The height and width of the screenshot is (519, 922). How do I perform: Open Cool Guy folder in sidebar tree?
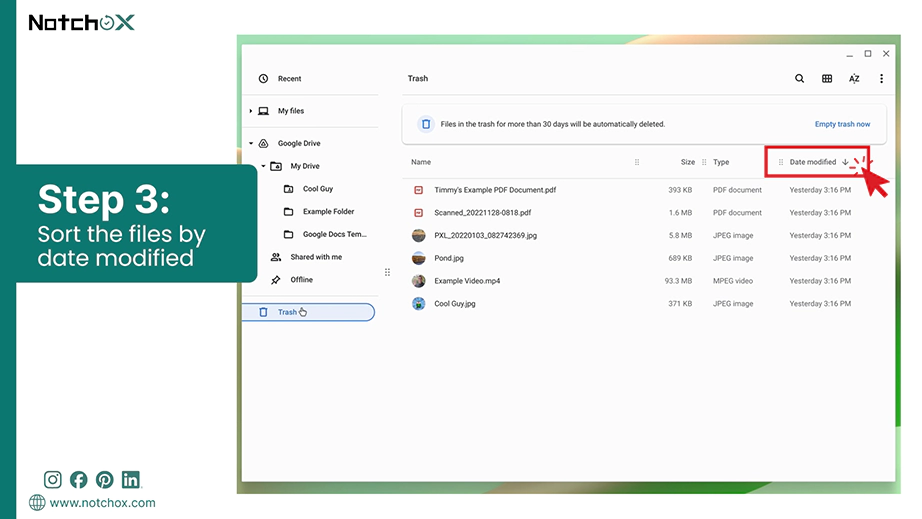(318, 189)
